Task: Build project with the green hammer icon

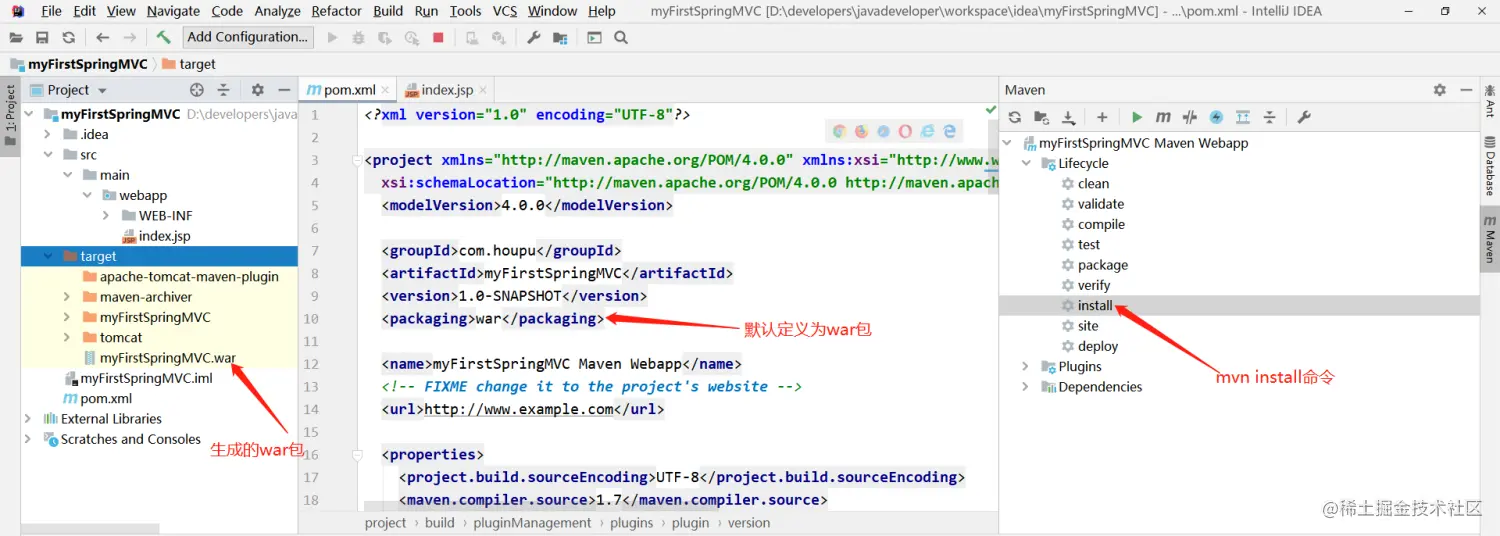Action: (x=163, y=38)
